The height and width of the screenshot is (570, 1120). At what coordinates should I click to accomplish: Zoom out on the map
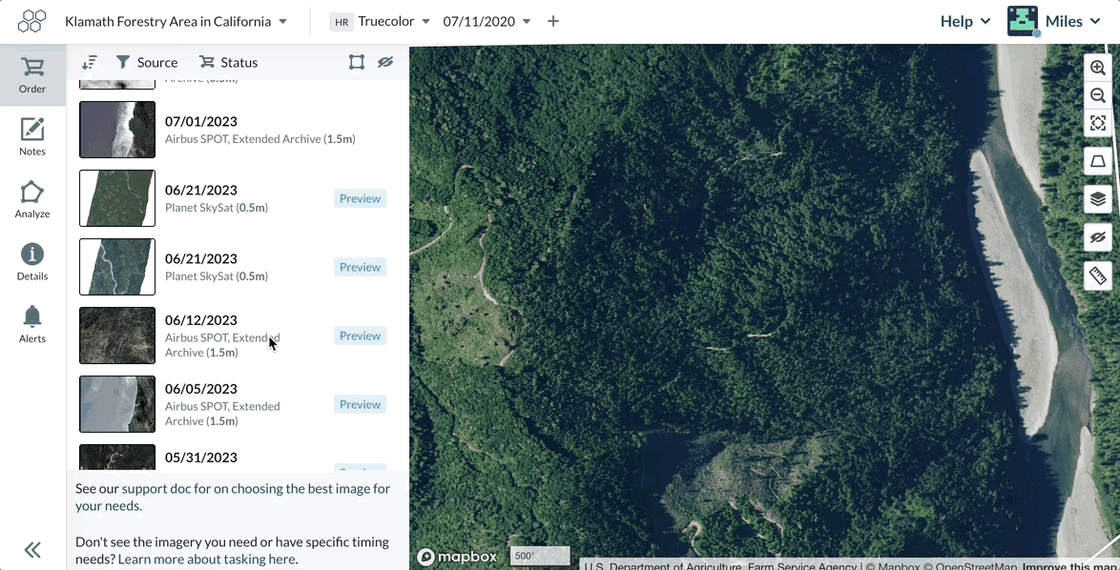[1098, 96]
